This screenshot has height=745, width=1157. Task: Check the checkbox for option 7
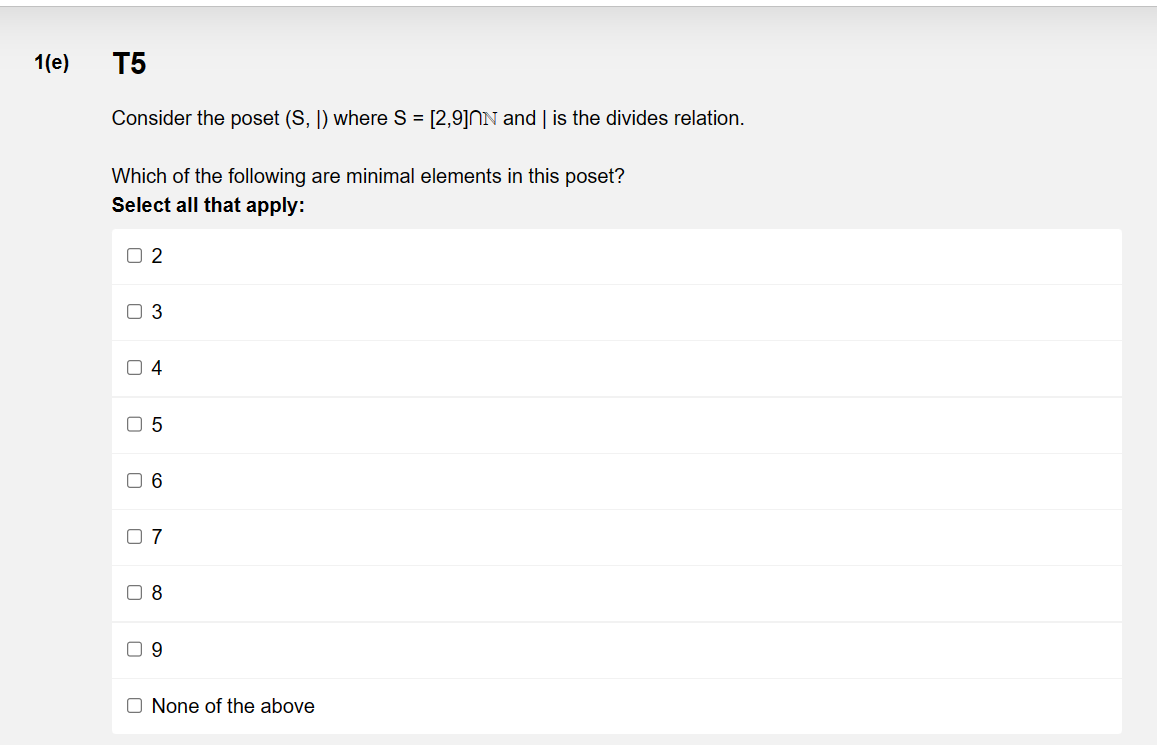click(134, 536)
